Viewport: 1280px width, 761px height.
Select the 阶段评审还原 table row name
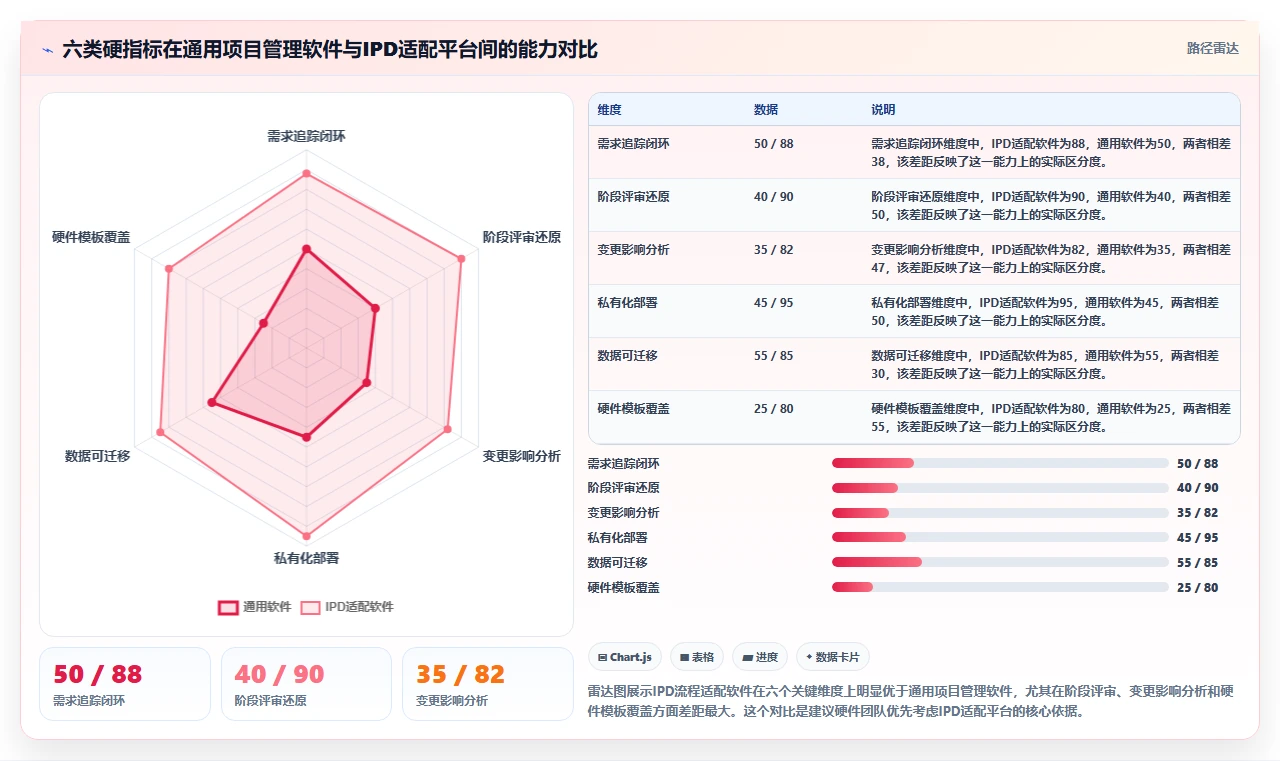633,197
